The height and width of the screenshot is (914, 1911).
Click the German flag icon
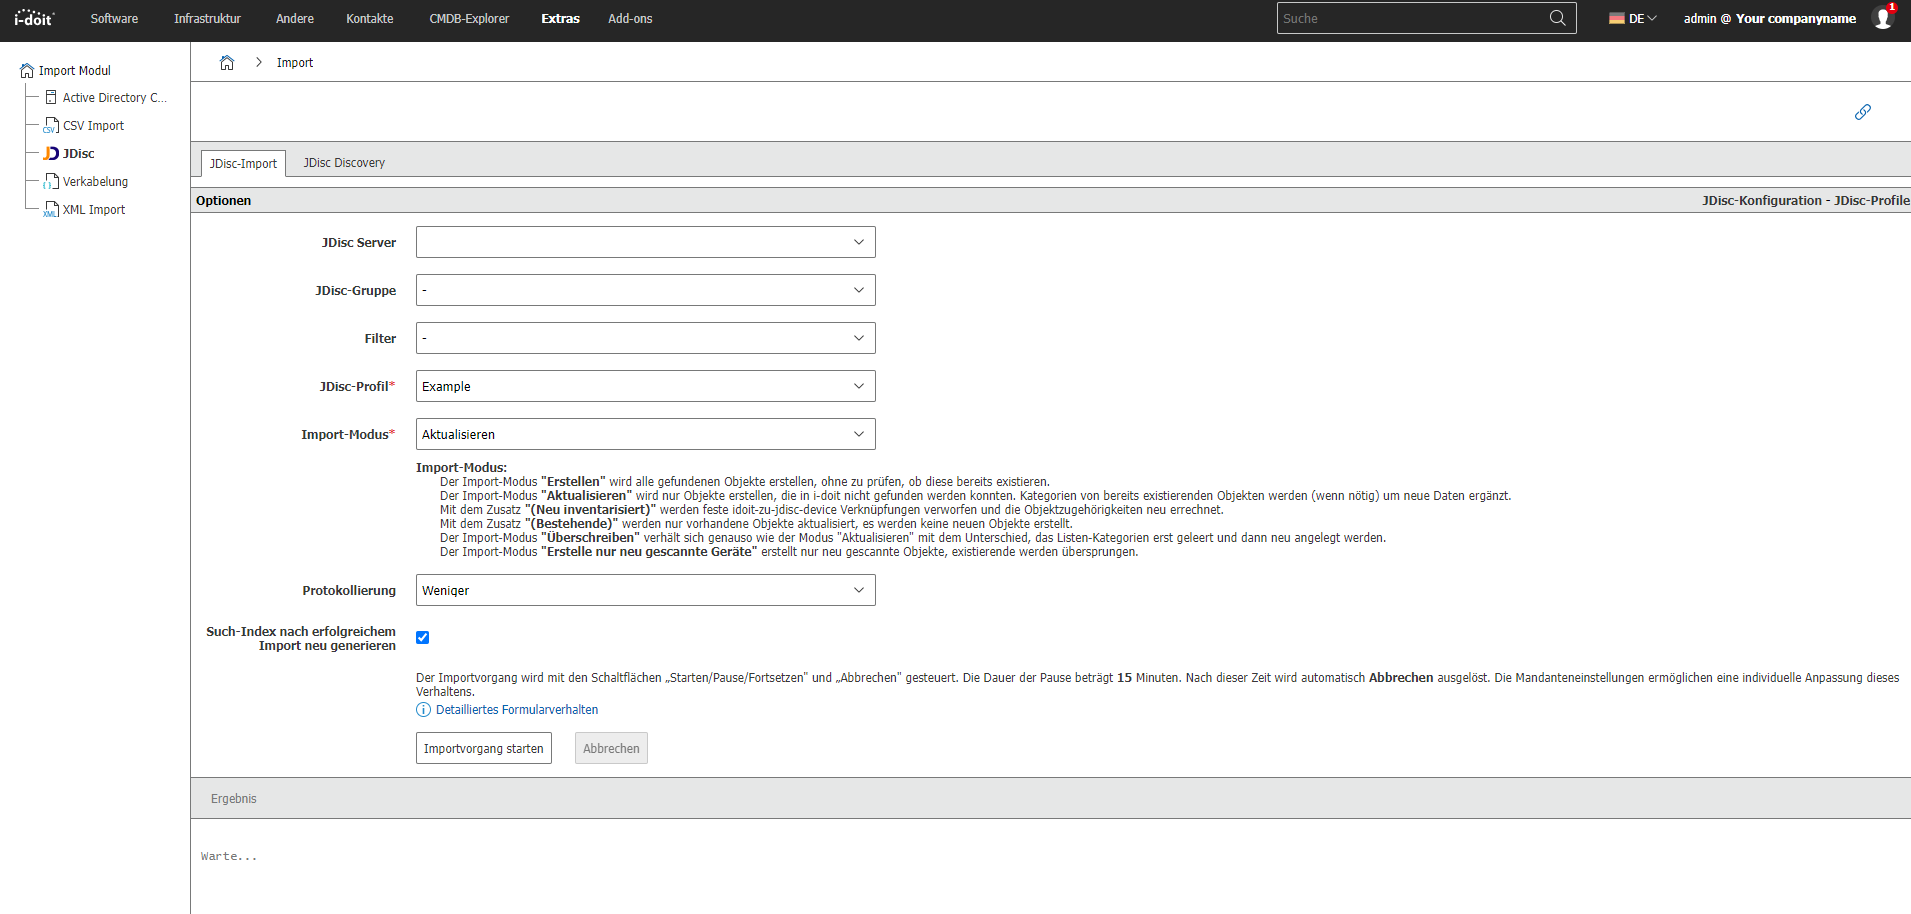coord(1616,19)
